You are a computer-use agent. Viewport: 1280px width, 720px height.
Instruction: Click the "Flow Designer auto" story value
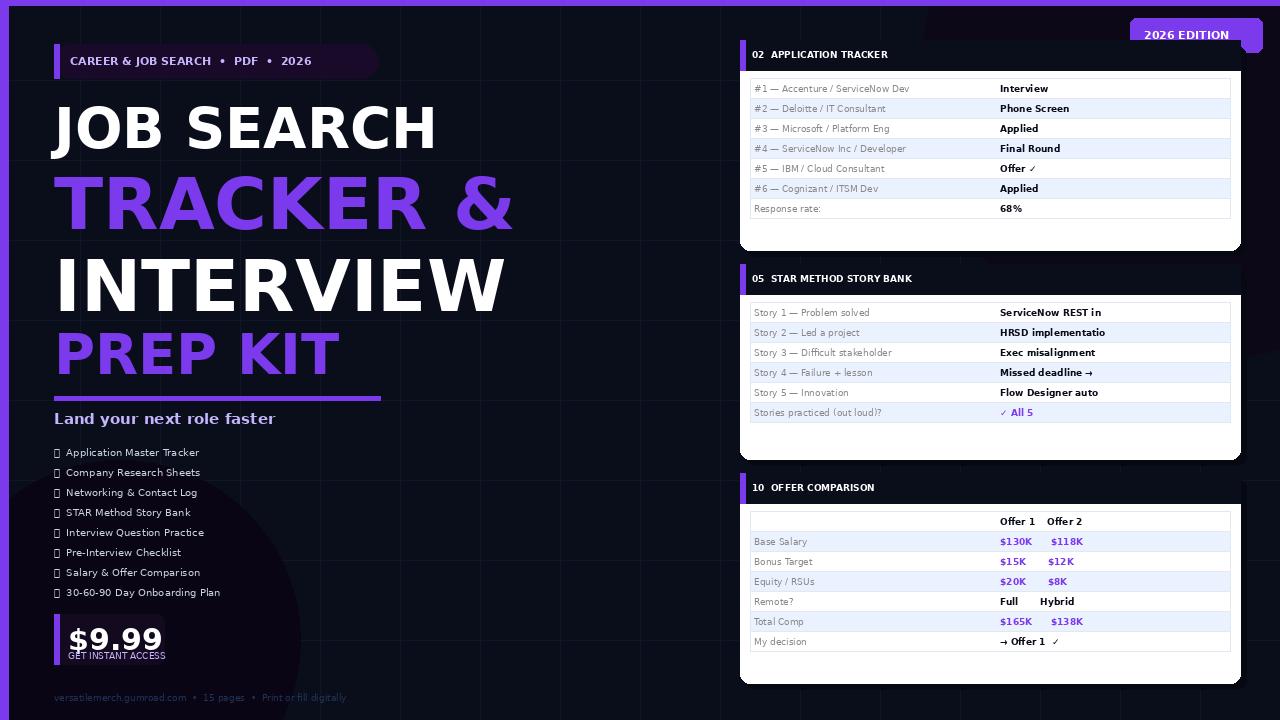click(x=1049, y=393)
